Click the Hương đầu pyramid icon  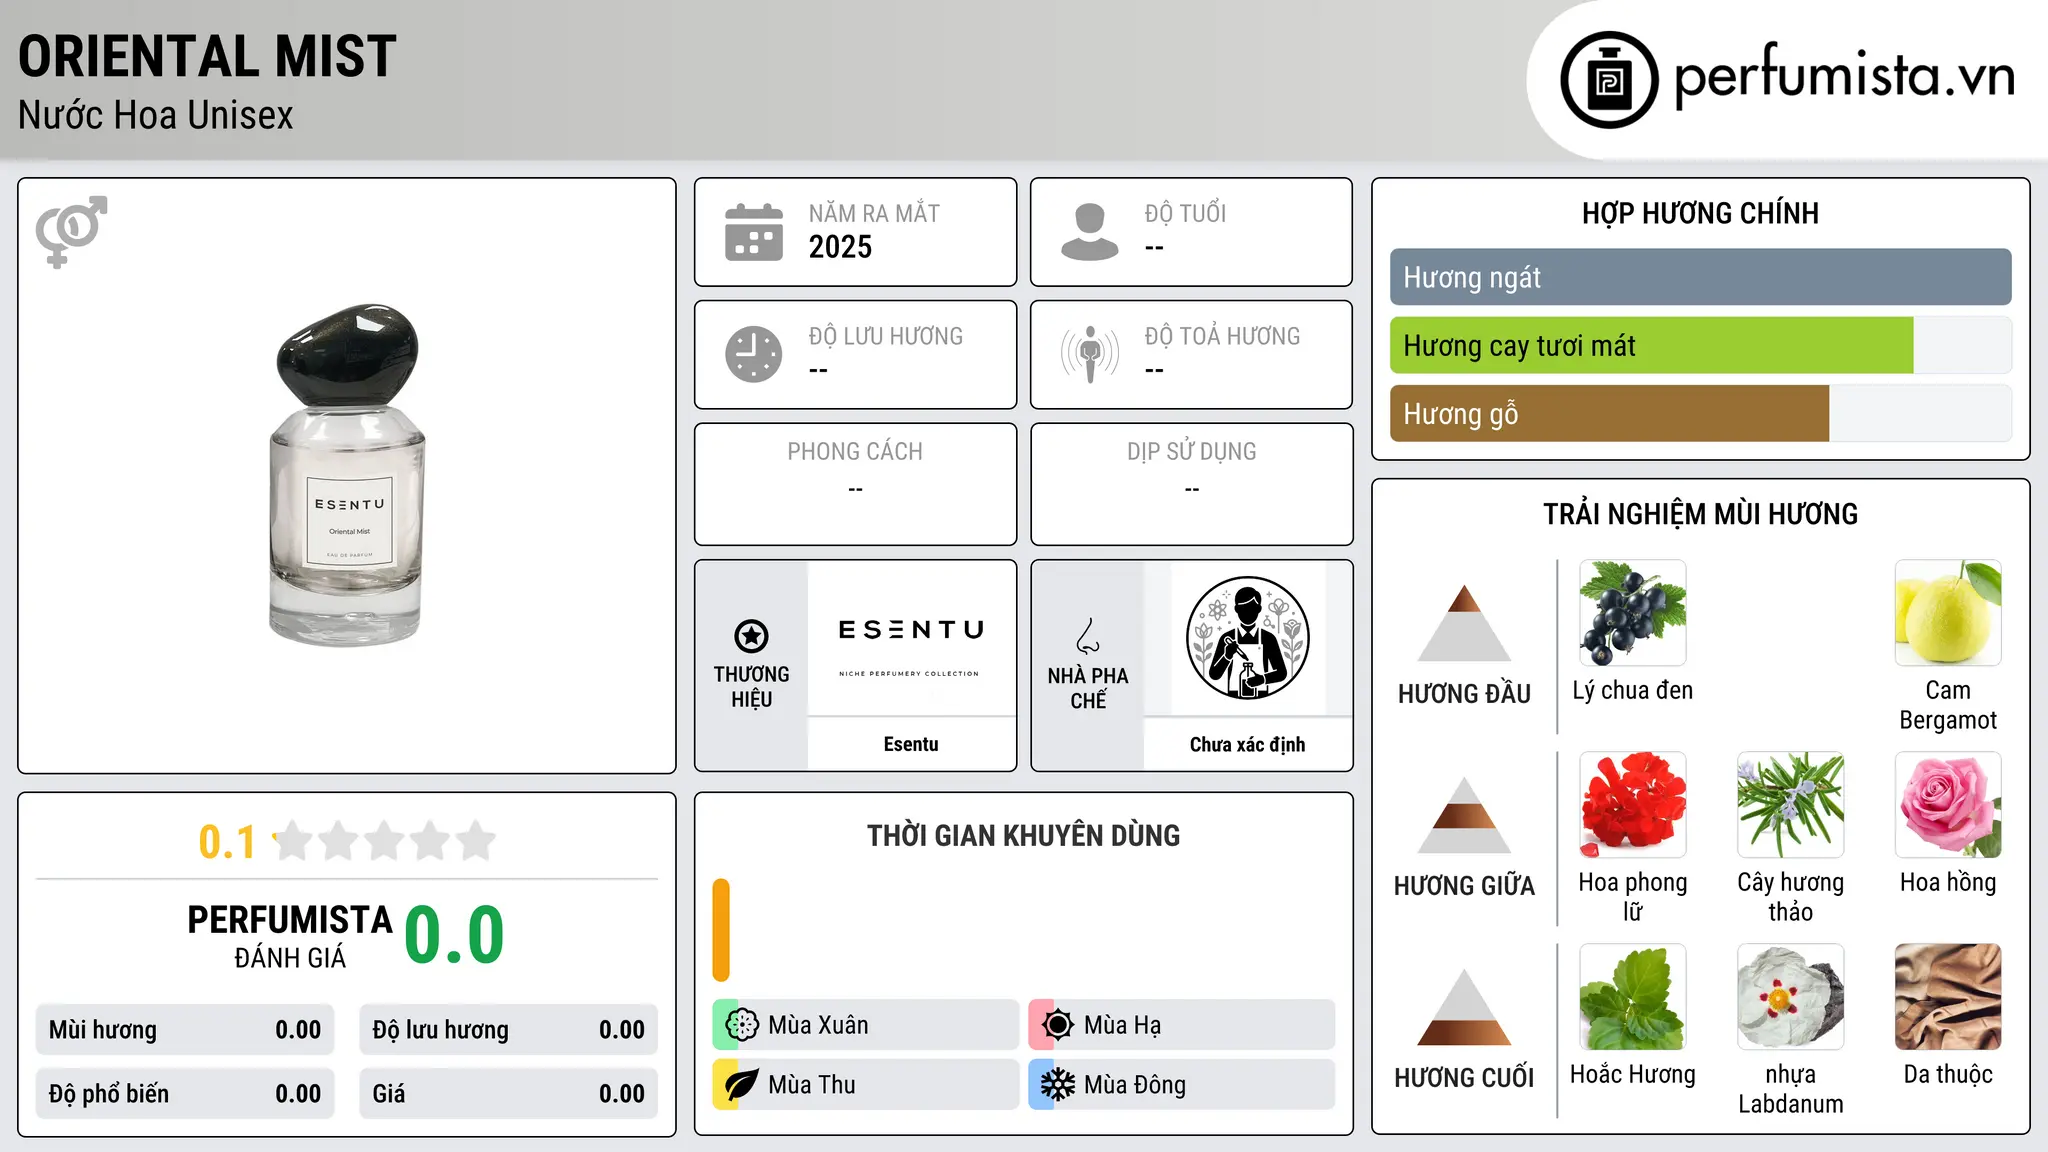click(x=1464, y=623)
